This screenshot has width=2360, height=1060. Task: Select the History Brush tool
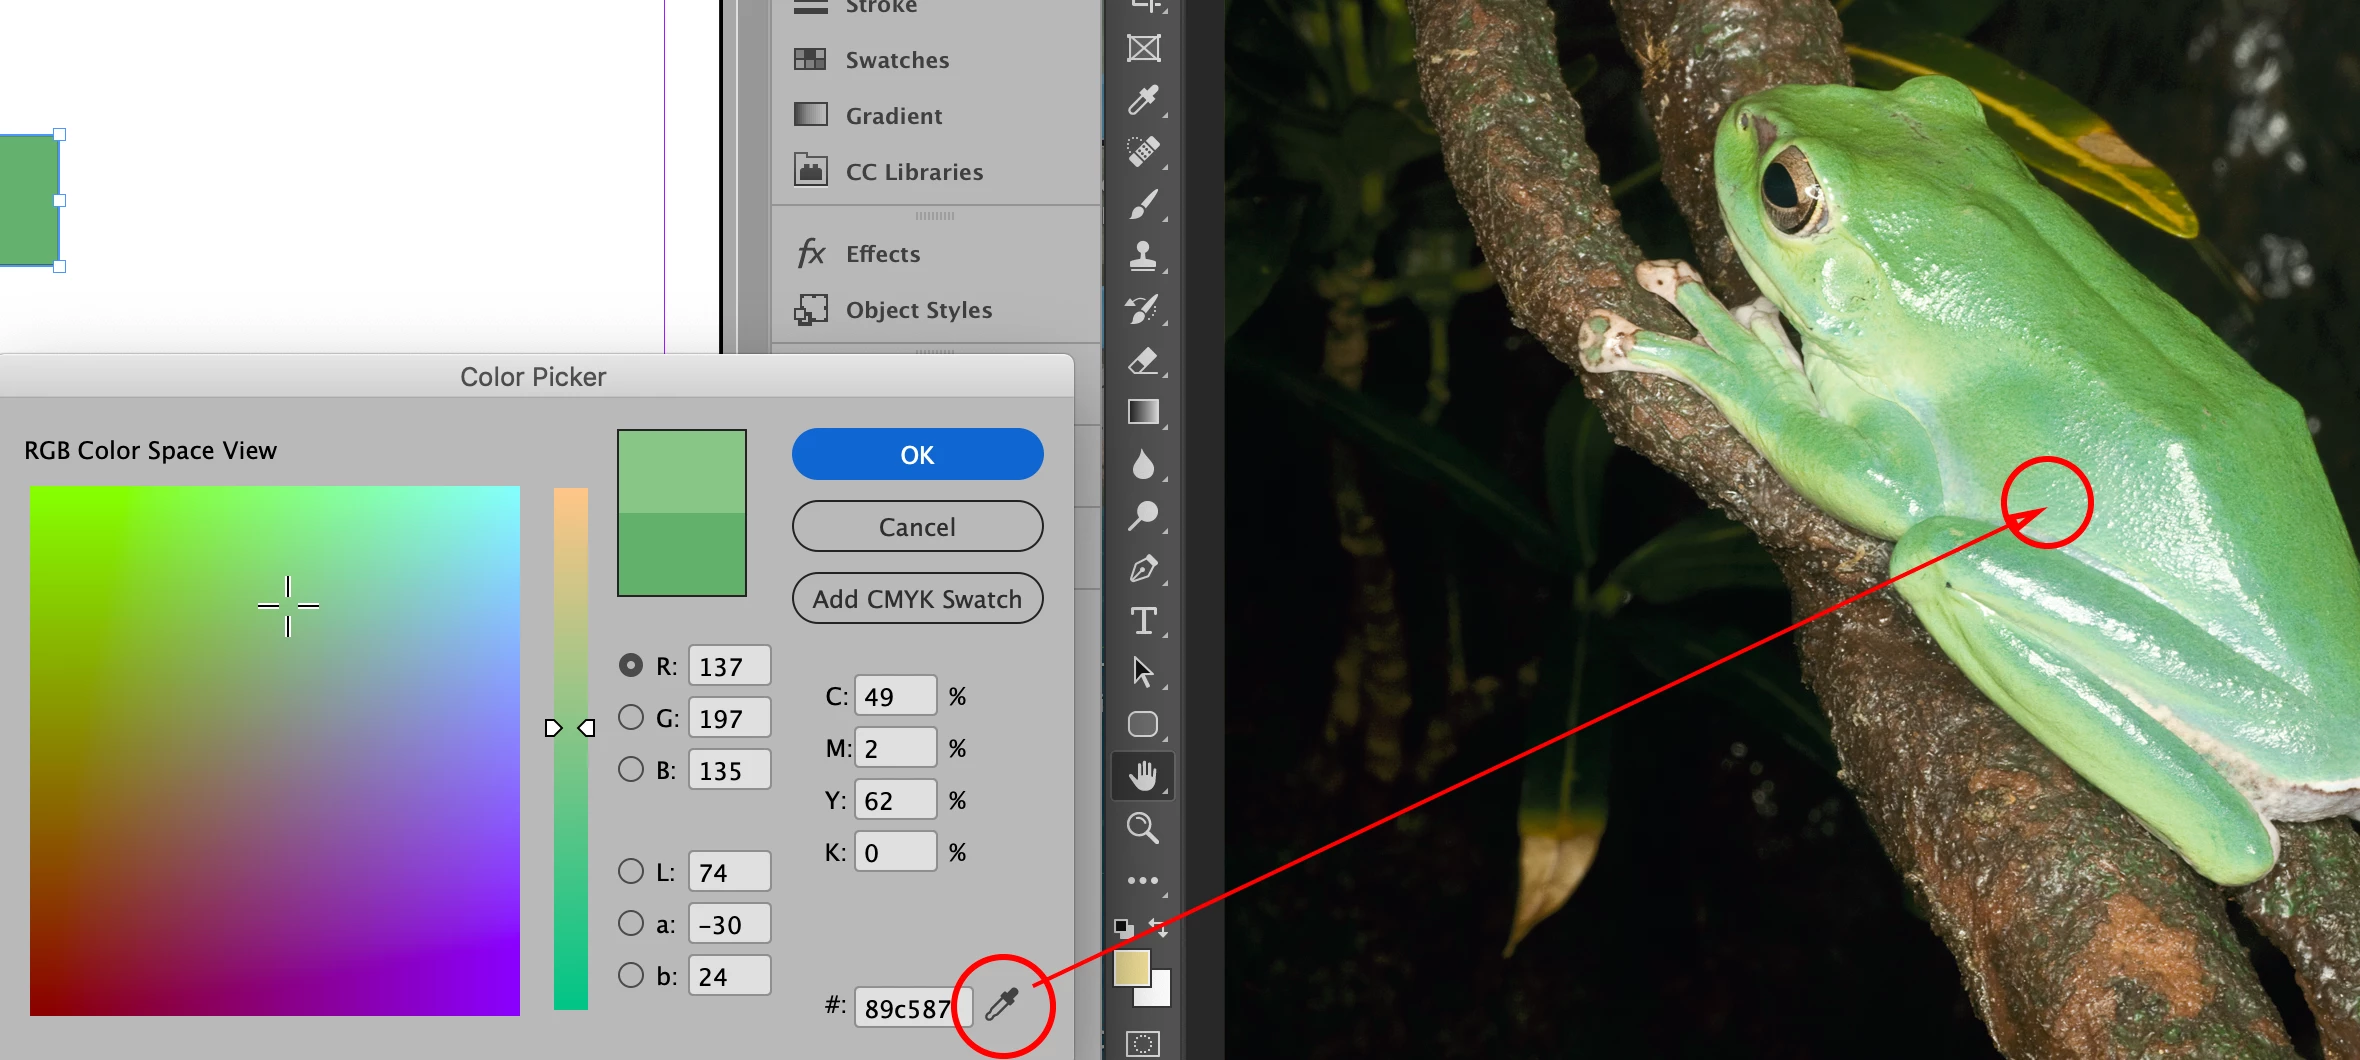tap(1143, 308)
